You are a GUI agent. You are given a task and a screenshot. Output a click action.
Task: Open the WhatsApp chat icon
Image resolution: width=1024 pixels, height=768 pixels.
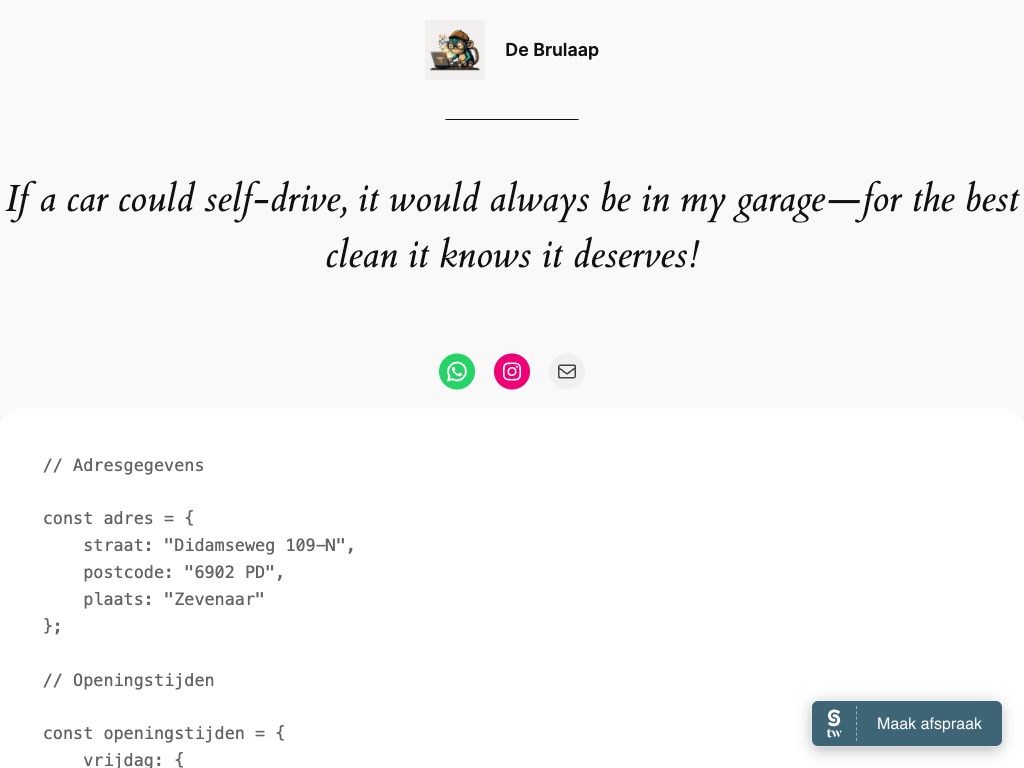point(457,372)
